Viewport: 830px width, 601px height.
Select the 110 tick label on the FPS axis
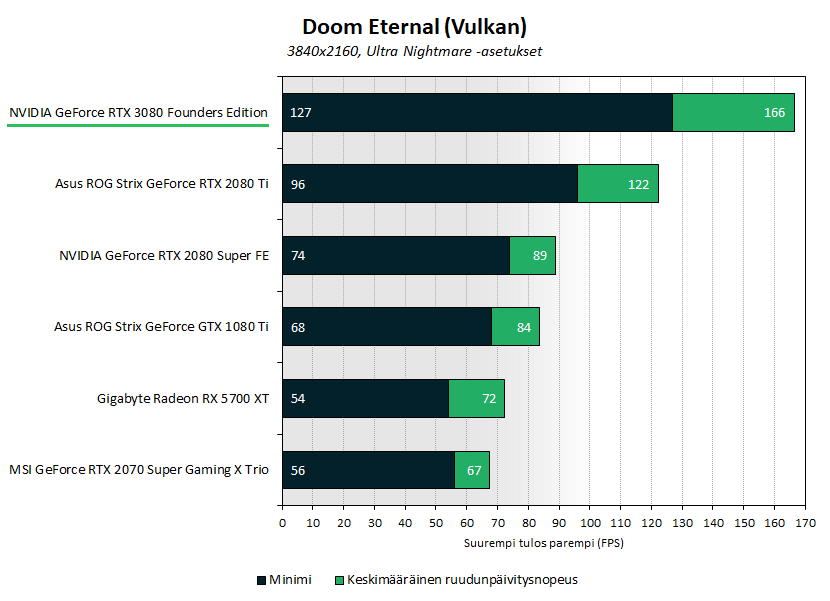[x=621, y=523]
